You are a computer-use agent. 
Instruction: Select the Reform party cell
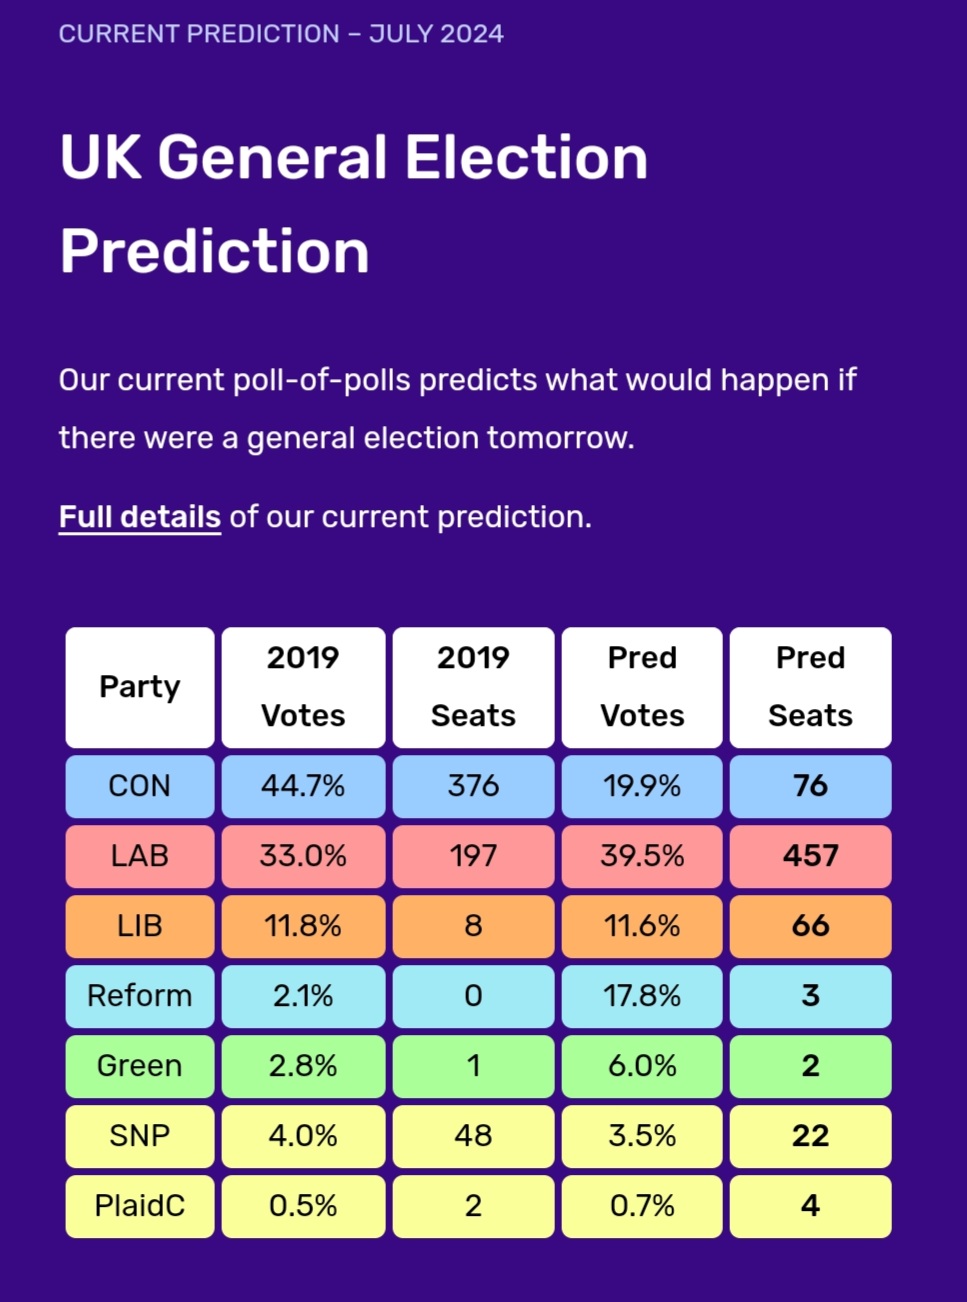tap(140, 996)
